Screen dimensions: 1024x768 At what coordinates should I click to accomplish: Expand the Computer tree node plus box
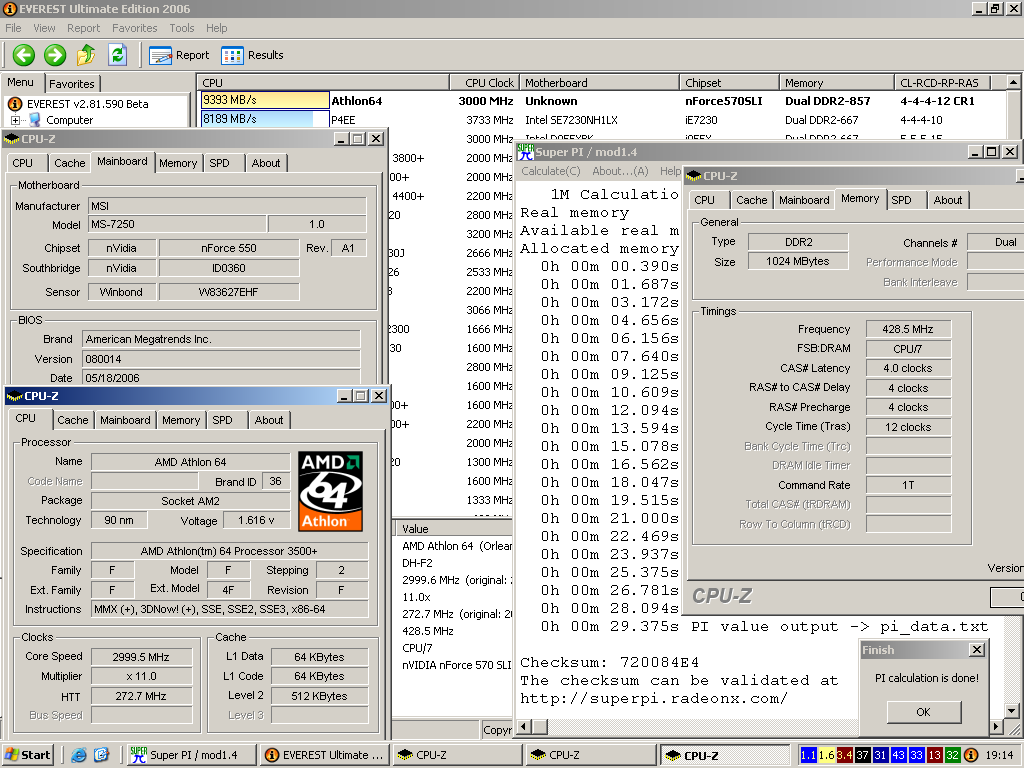coord(15,120)
